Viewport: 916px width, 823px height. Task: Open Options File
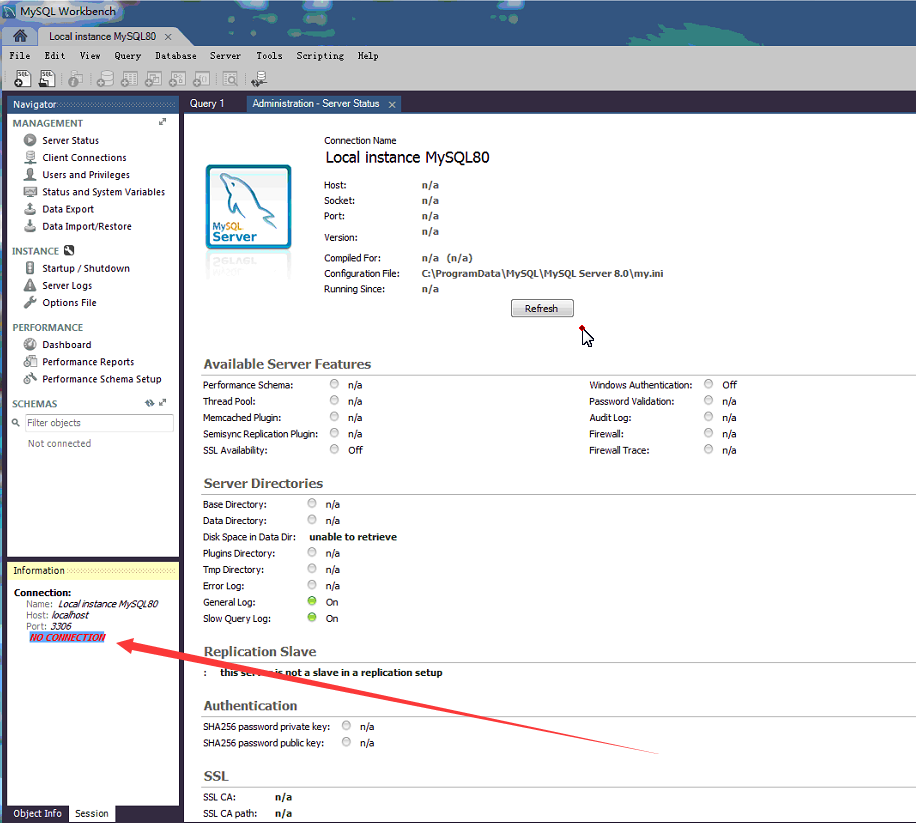[69, 303]
